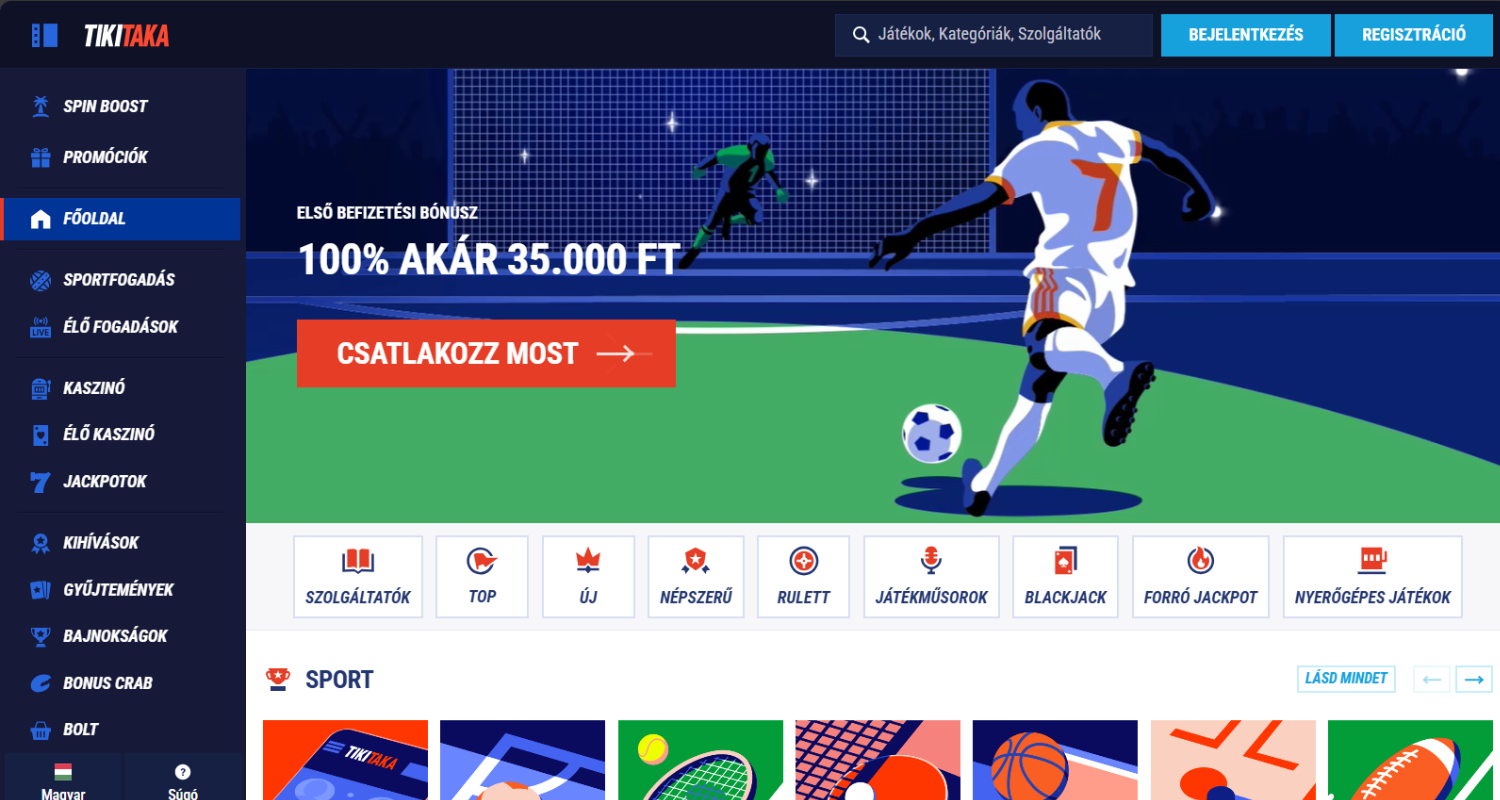
Task: Open the Magyar language selector
Action: tap(62, 780)
